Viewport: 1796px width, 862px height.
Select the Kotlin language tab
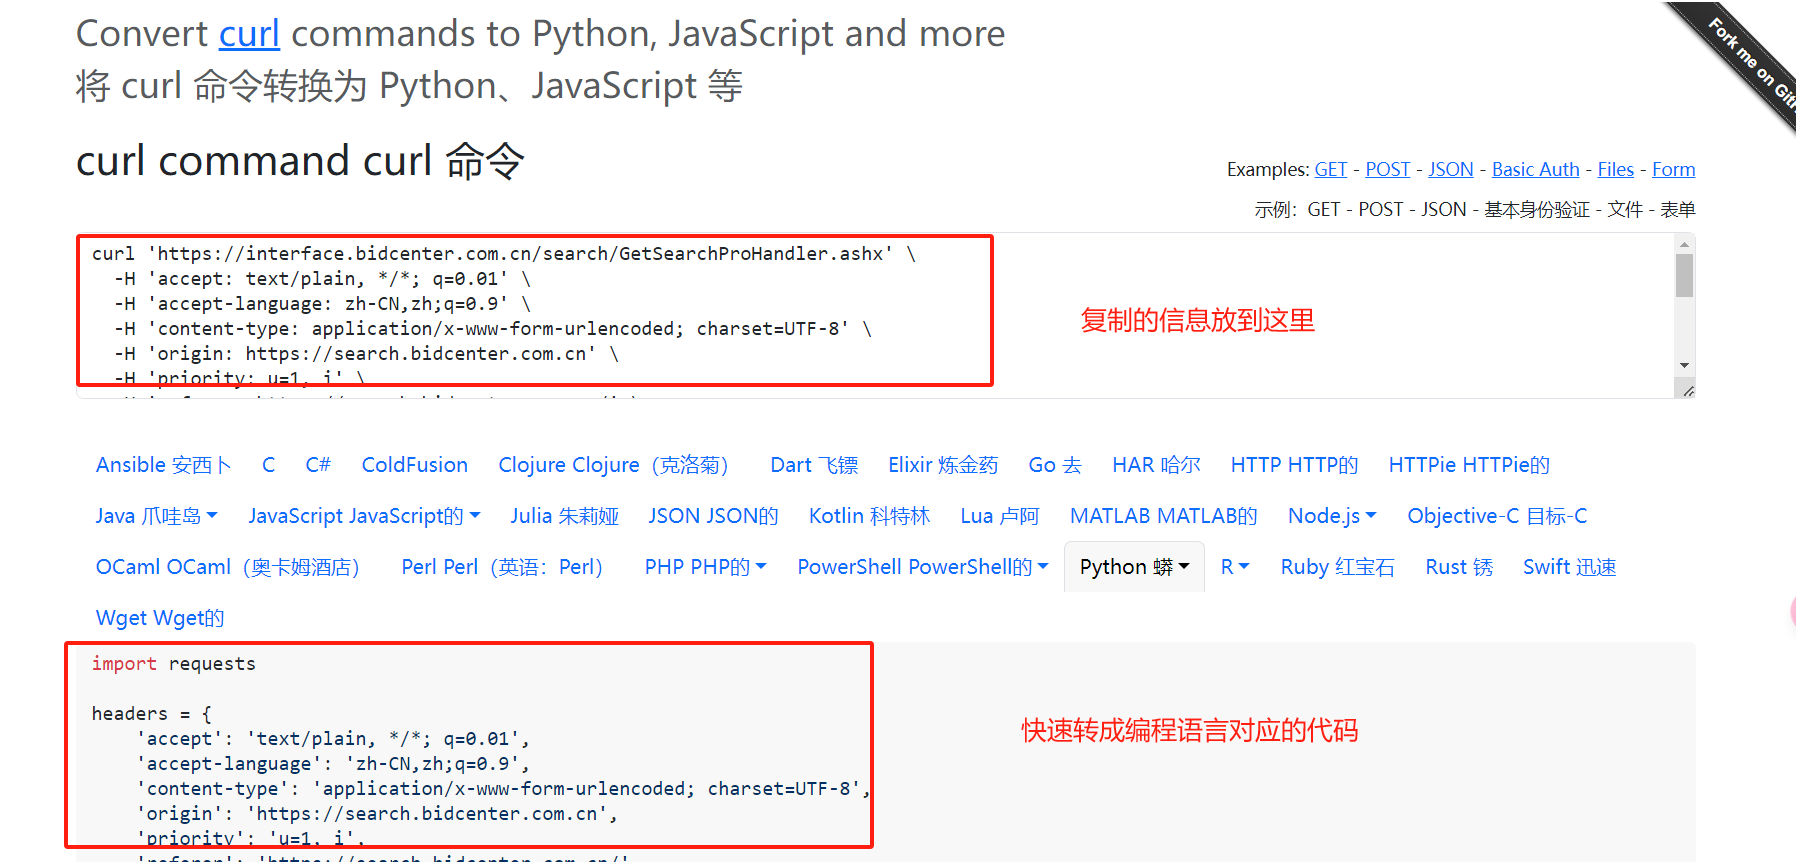pyautogui.click(x=869, y=516)
